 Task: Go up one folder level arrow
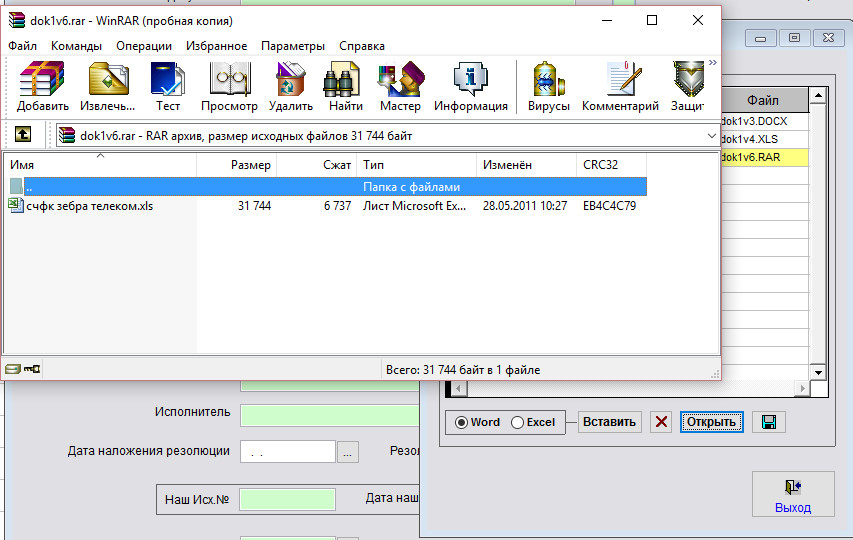click(x=23, y=134)
